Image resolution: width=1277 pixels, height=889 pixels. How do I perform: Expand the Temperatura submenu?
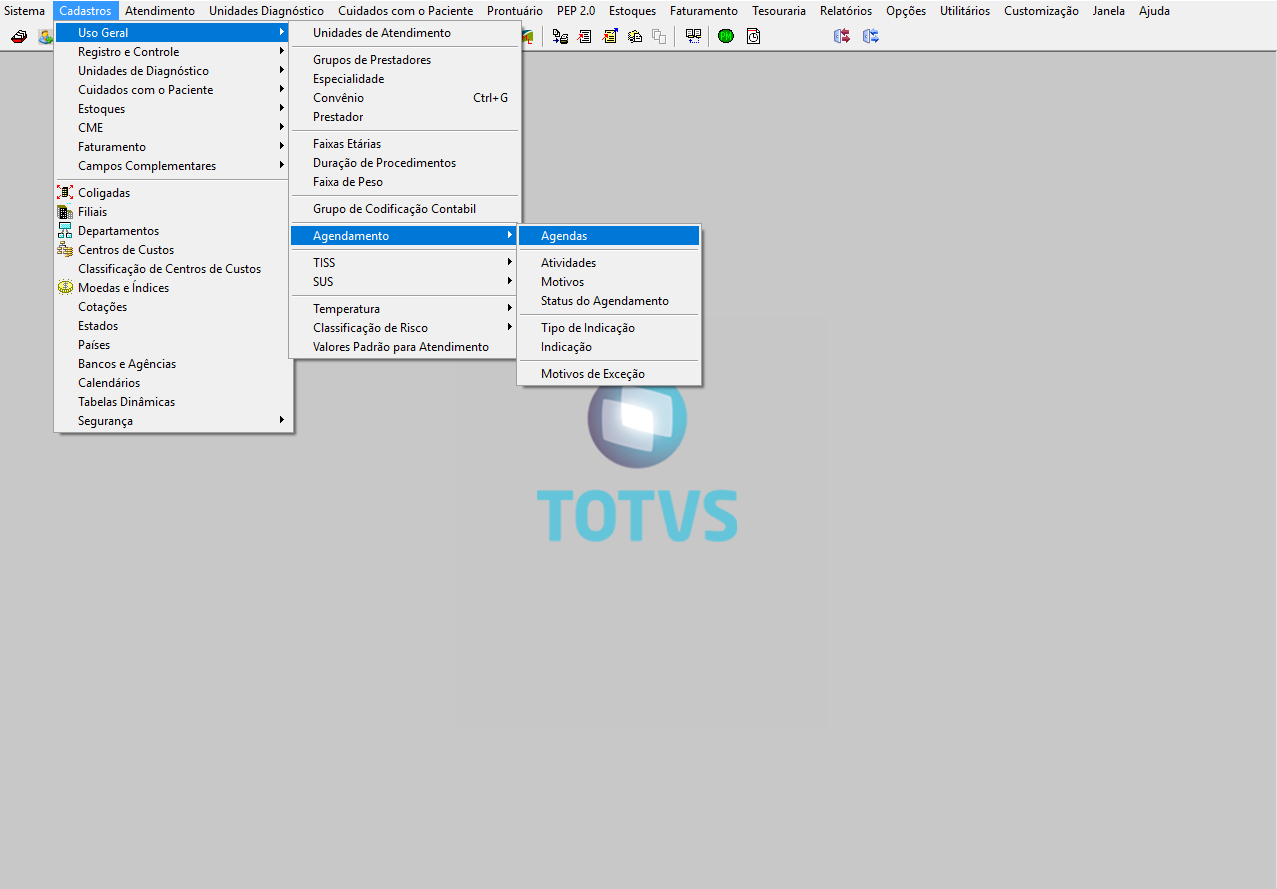pos(404,309)
